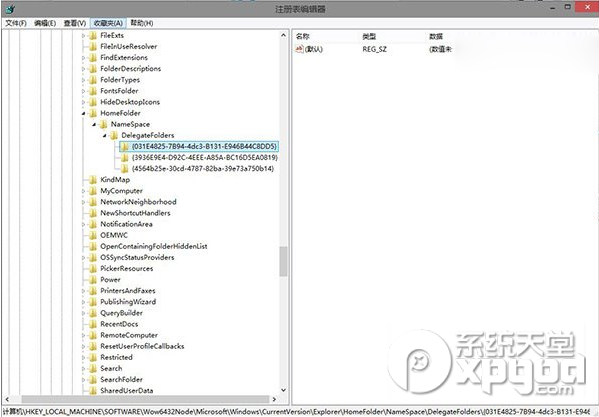
Task: Open the 收藏夹(A) menu
Action: coord(108,23)
